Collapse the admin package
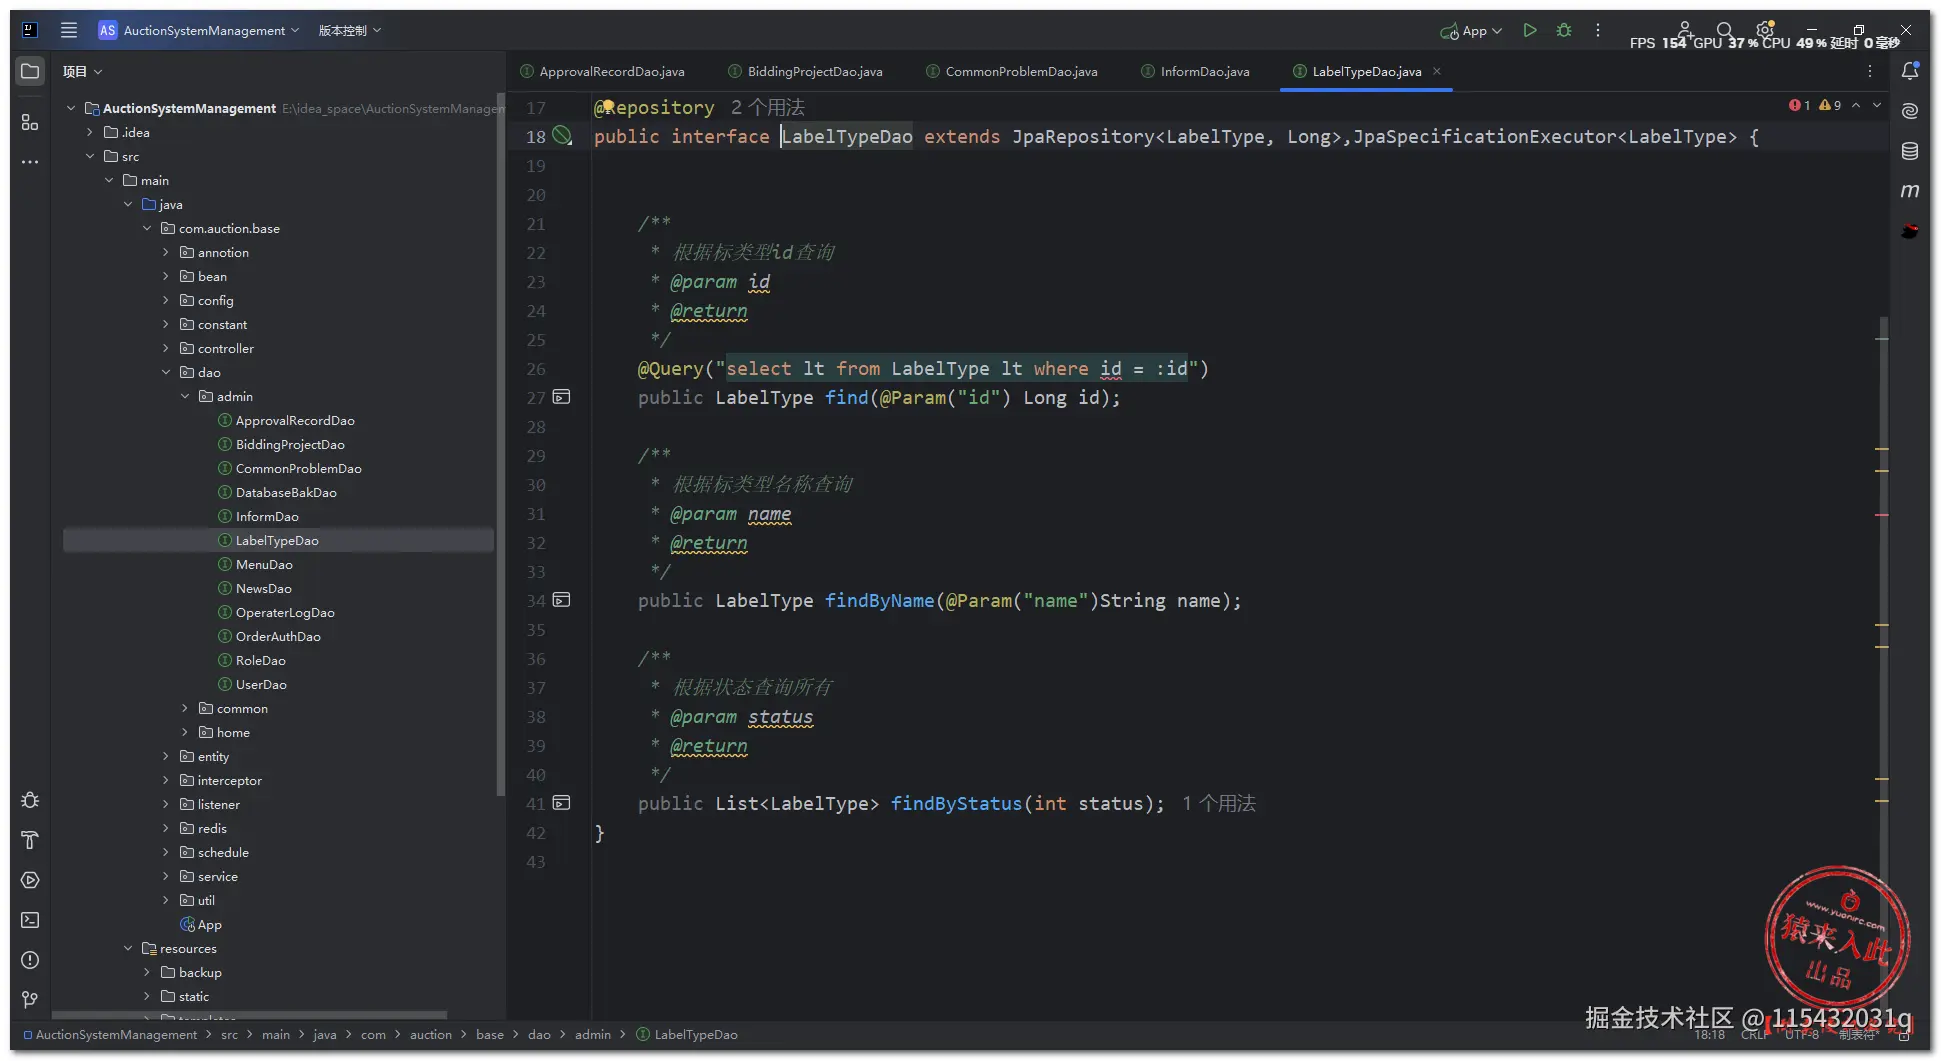 coord(185,396)
